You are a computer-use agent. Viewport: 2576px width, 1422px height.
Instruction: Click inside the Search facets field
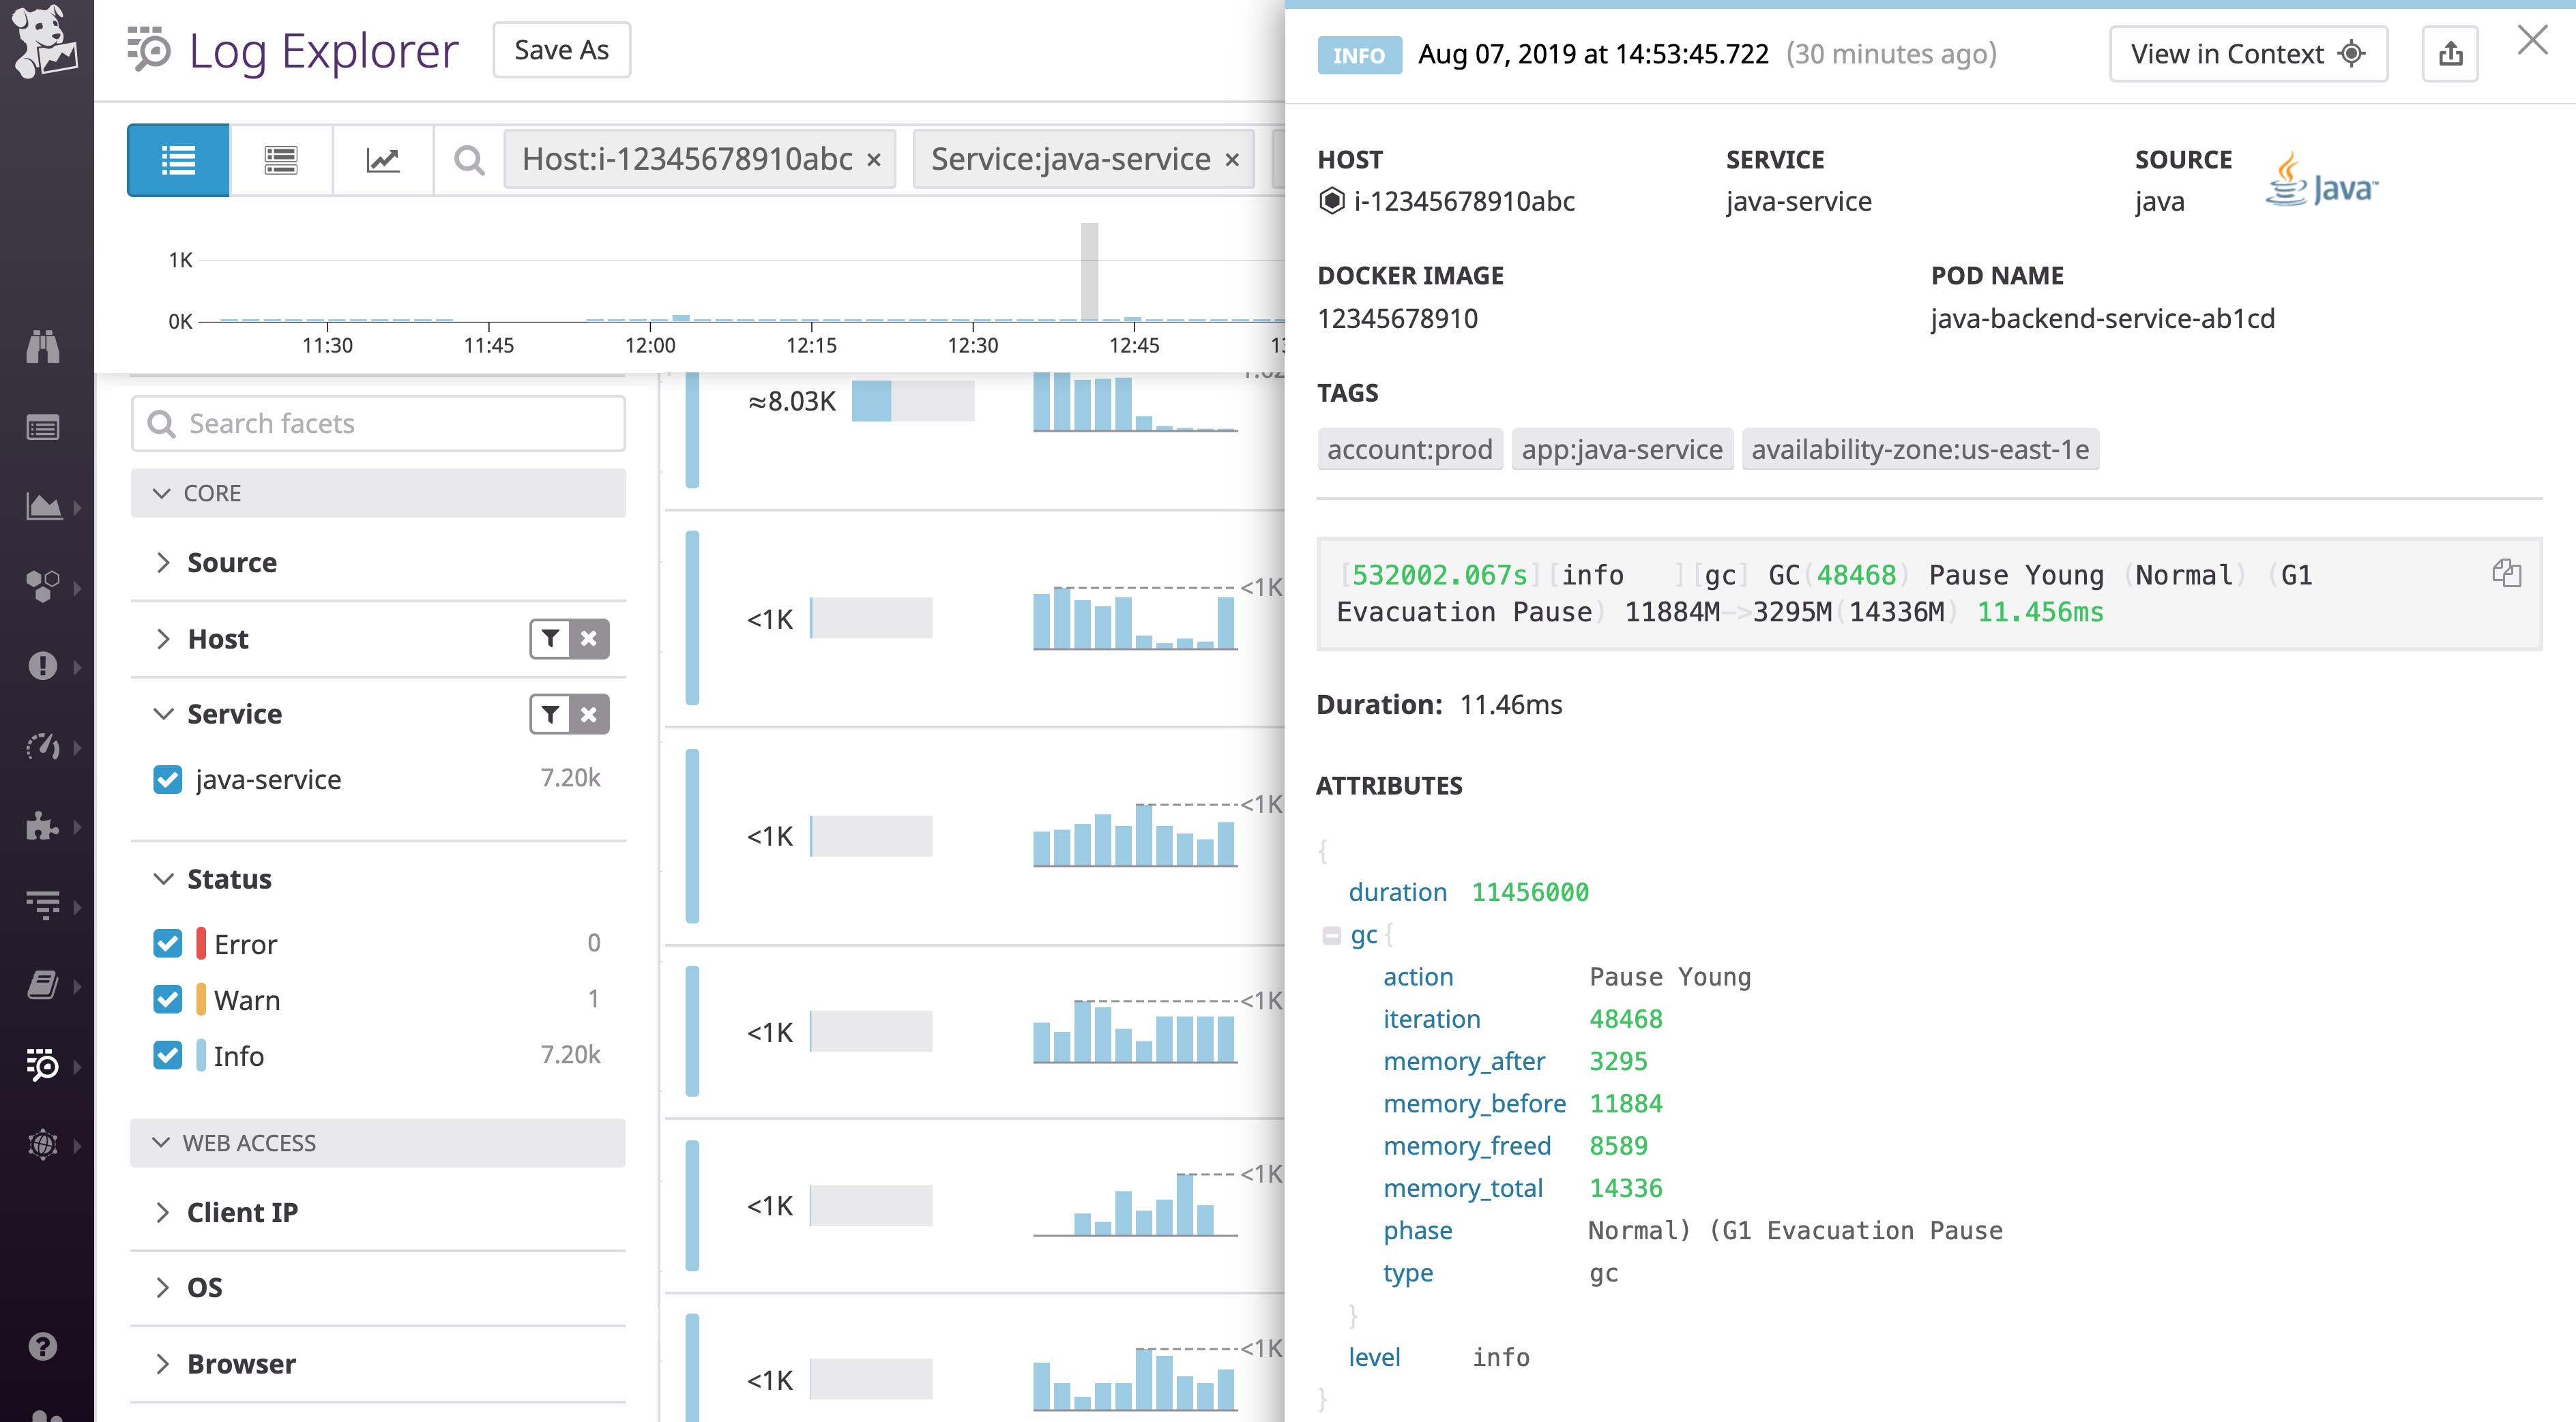coord(377,423)
